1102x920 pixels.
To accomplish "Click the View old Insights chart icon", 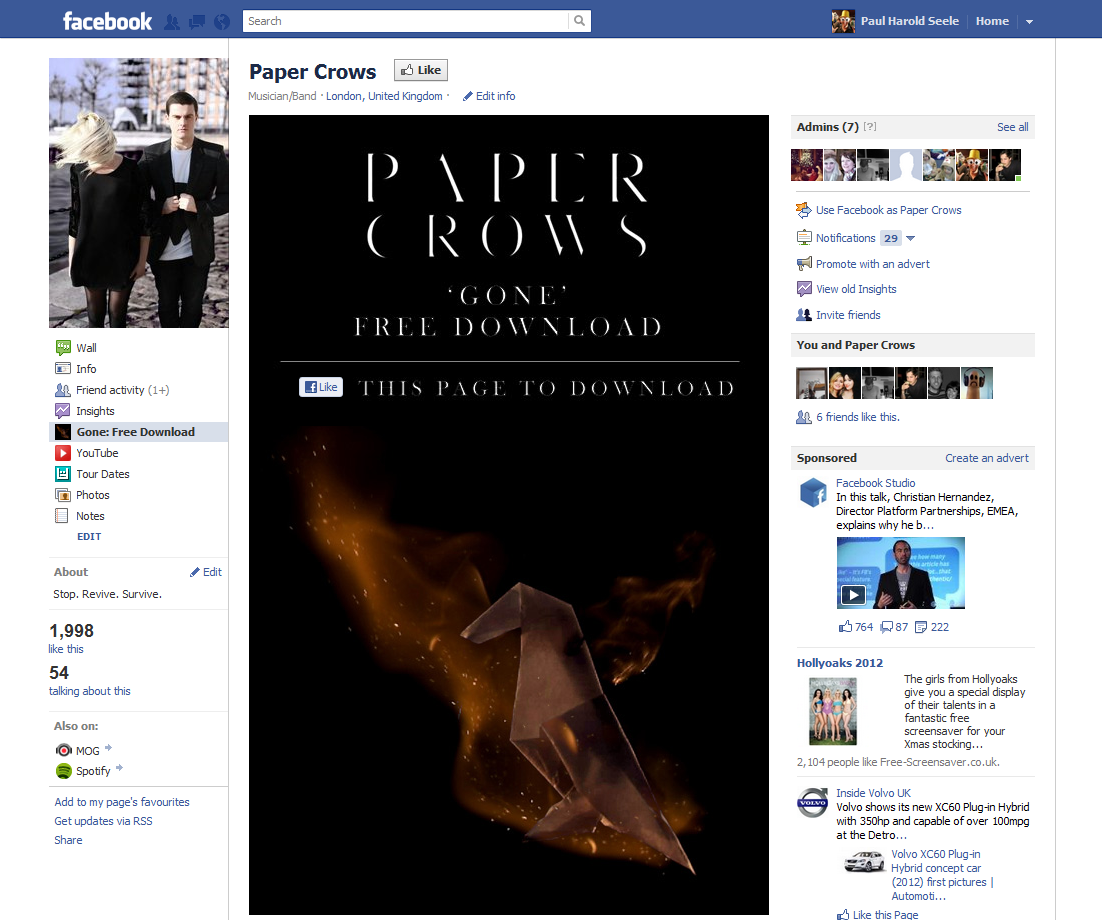I will (x=804, y=289).
